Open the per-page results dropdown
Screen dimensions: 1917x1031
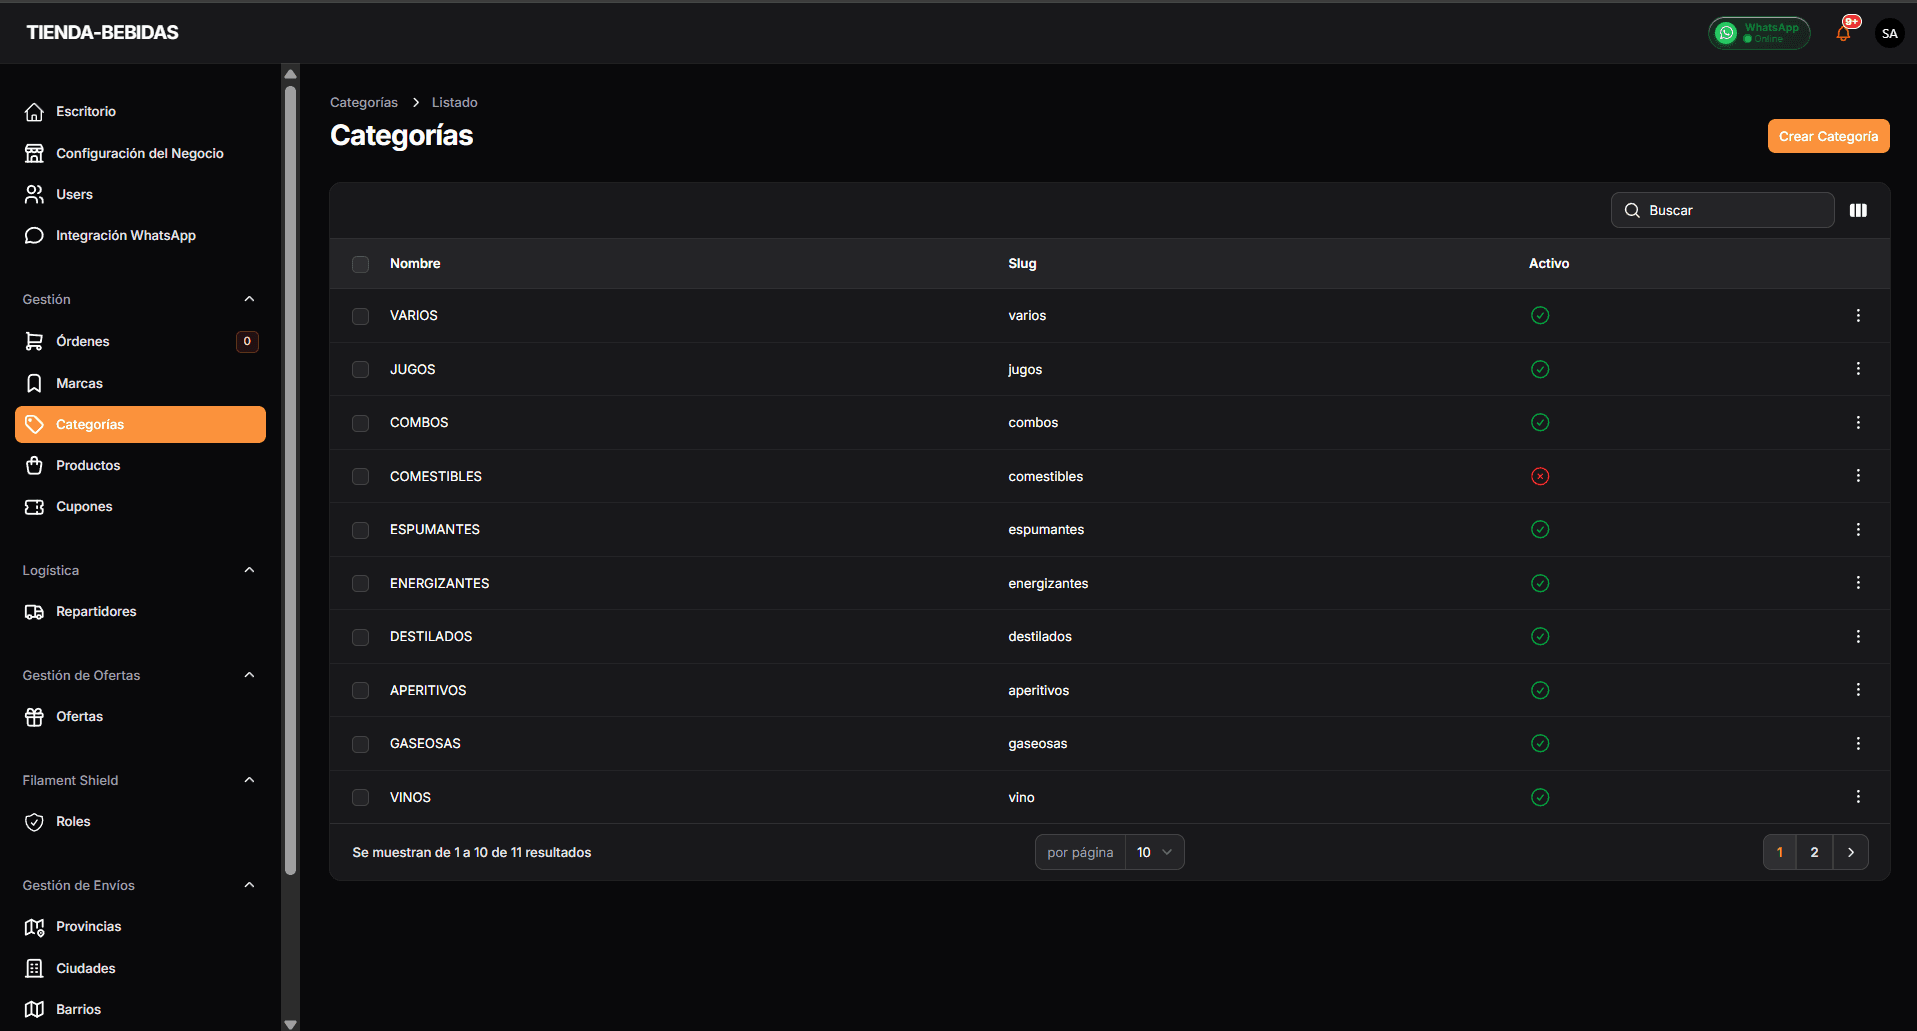point(1154,852)
